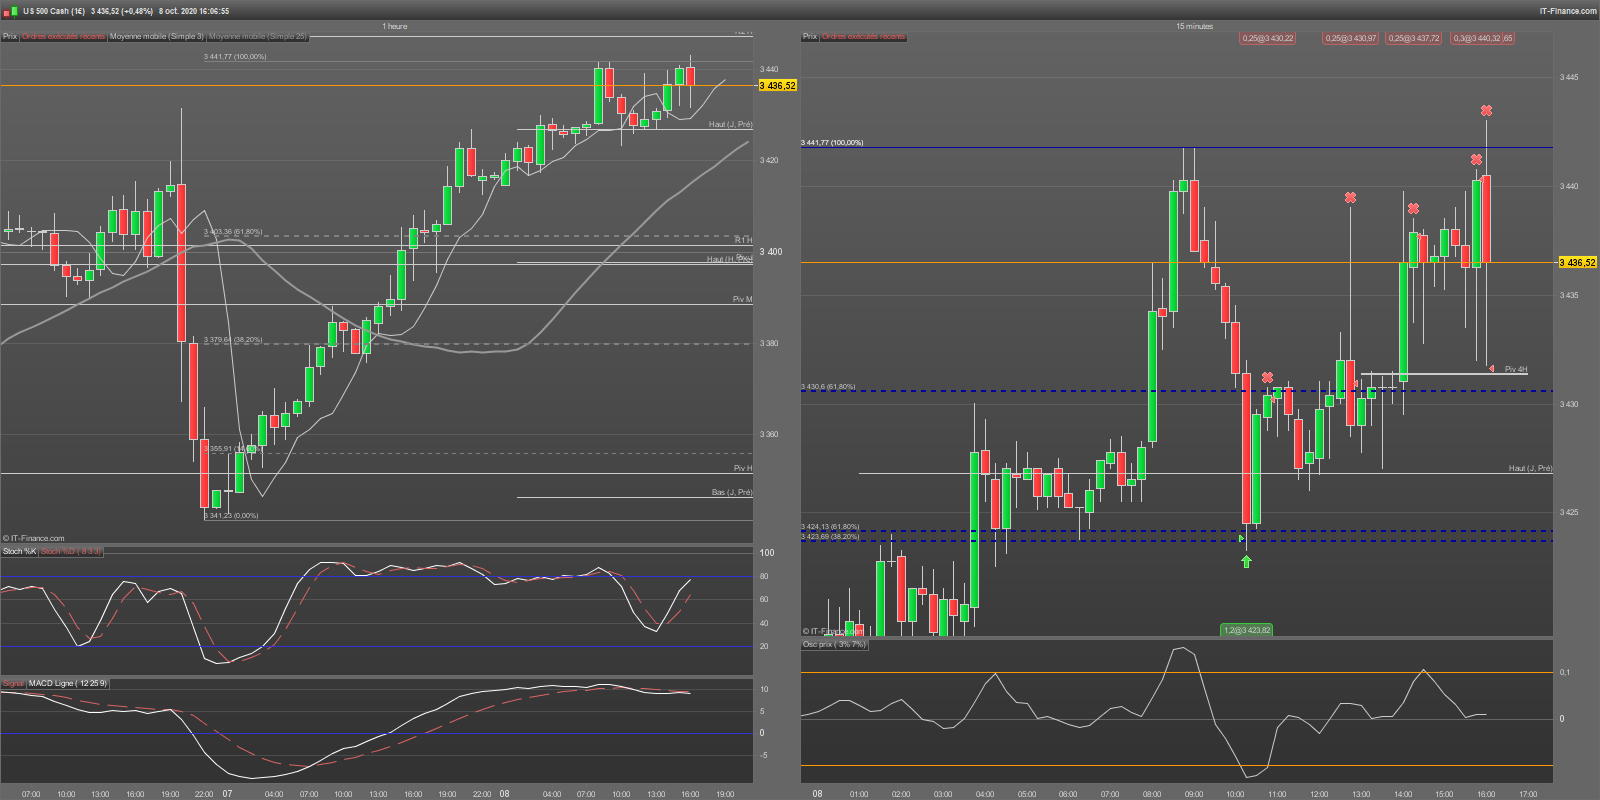Viewport: 1600px width, 800px height.
Task: Click the '3 441,77 (100,00%)' Fibonacci label on the hourly chart
Action: pyautogui.click(x=235, y=57)
